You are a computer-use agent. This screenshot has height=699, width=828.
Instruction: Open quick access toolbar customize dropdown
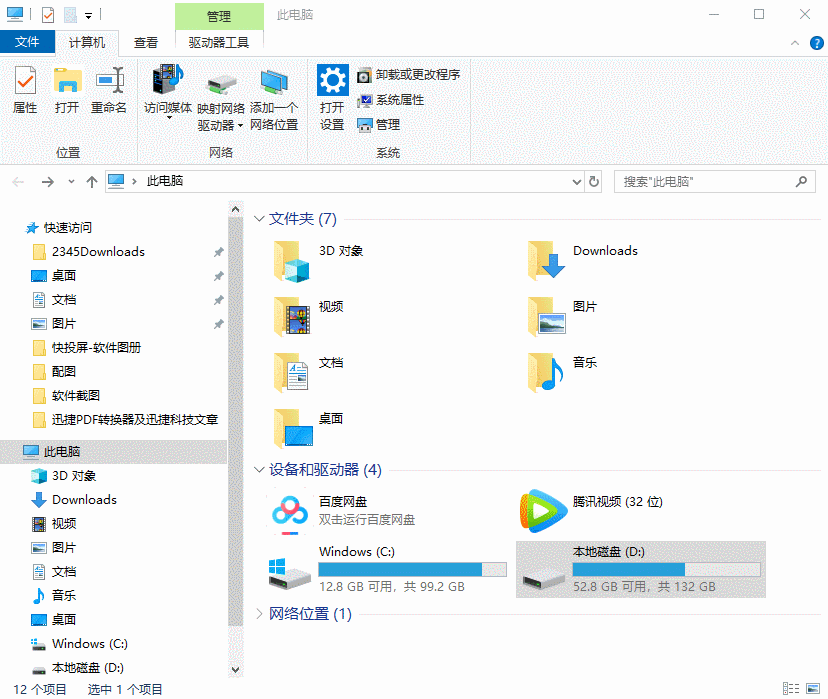pos(89,16)
